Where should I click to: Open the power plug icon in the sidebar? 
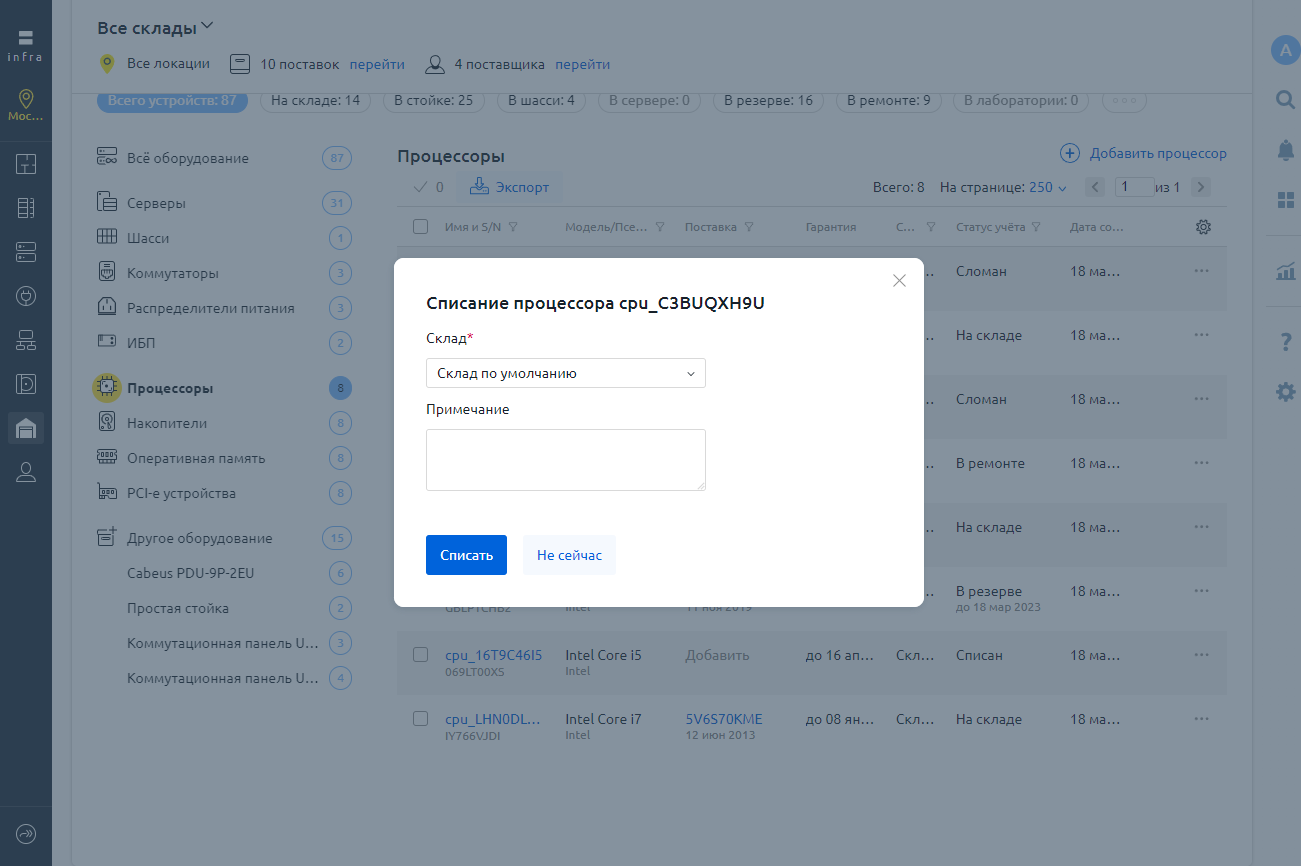click(x=26, y=296)
